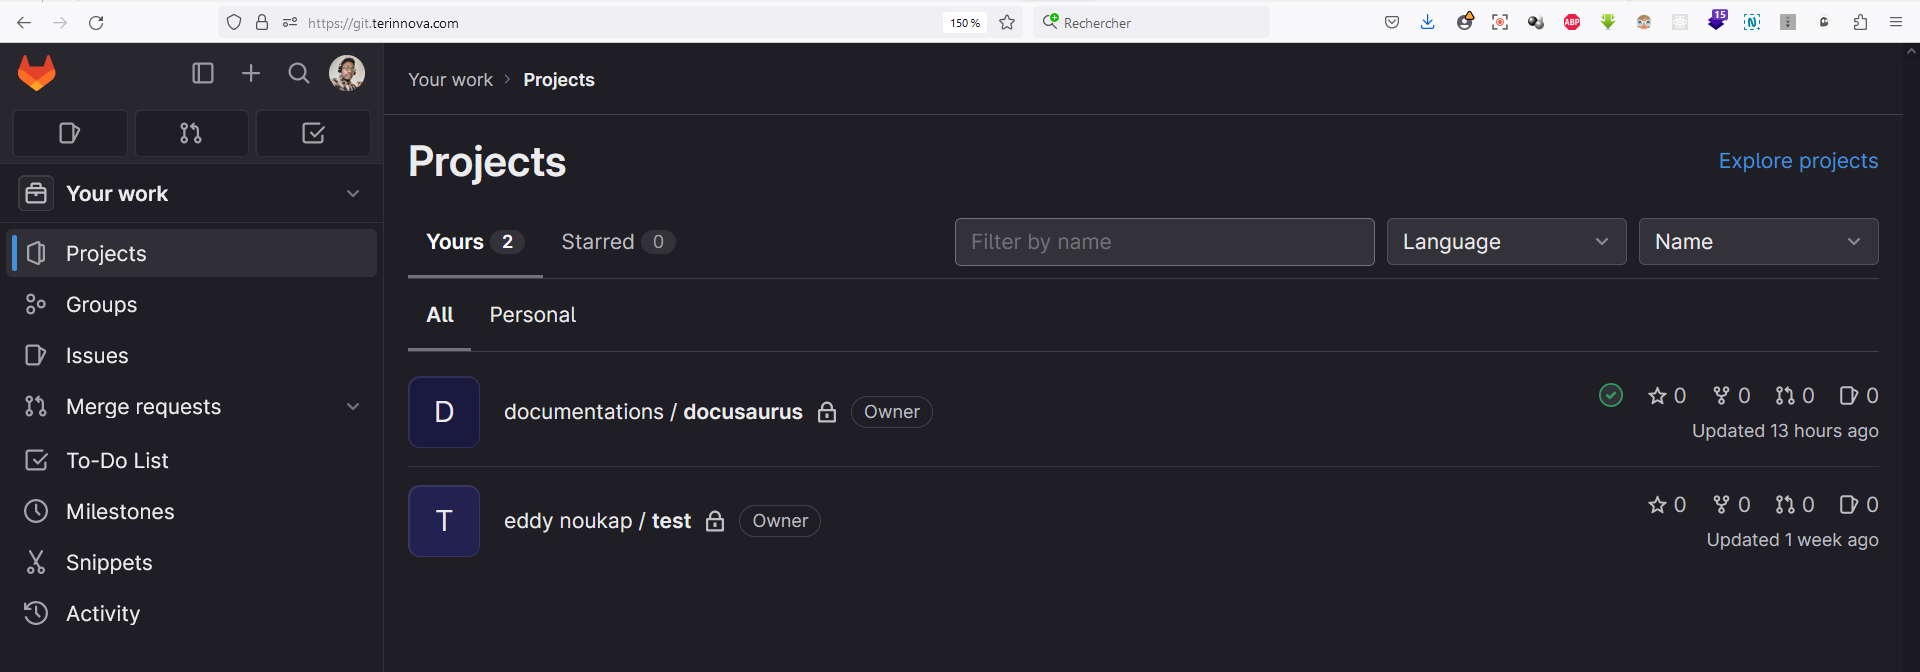The image size is (1920, 672).
Task: Open Explore projects link
Action: coord(1797,161)
